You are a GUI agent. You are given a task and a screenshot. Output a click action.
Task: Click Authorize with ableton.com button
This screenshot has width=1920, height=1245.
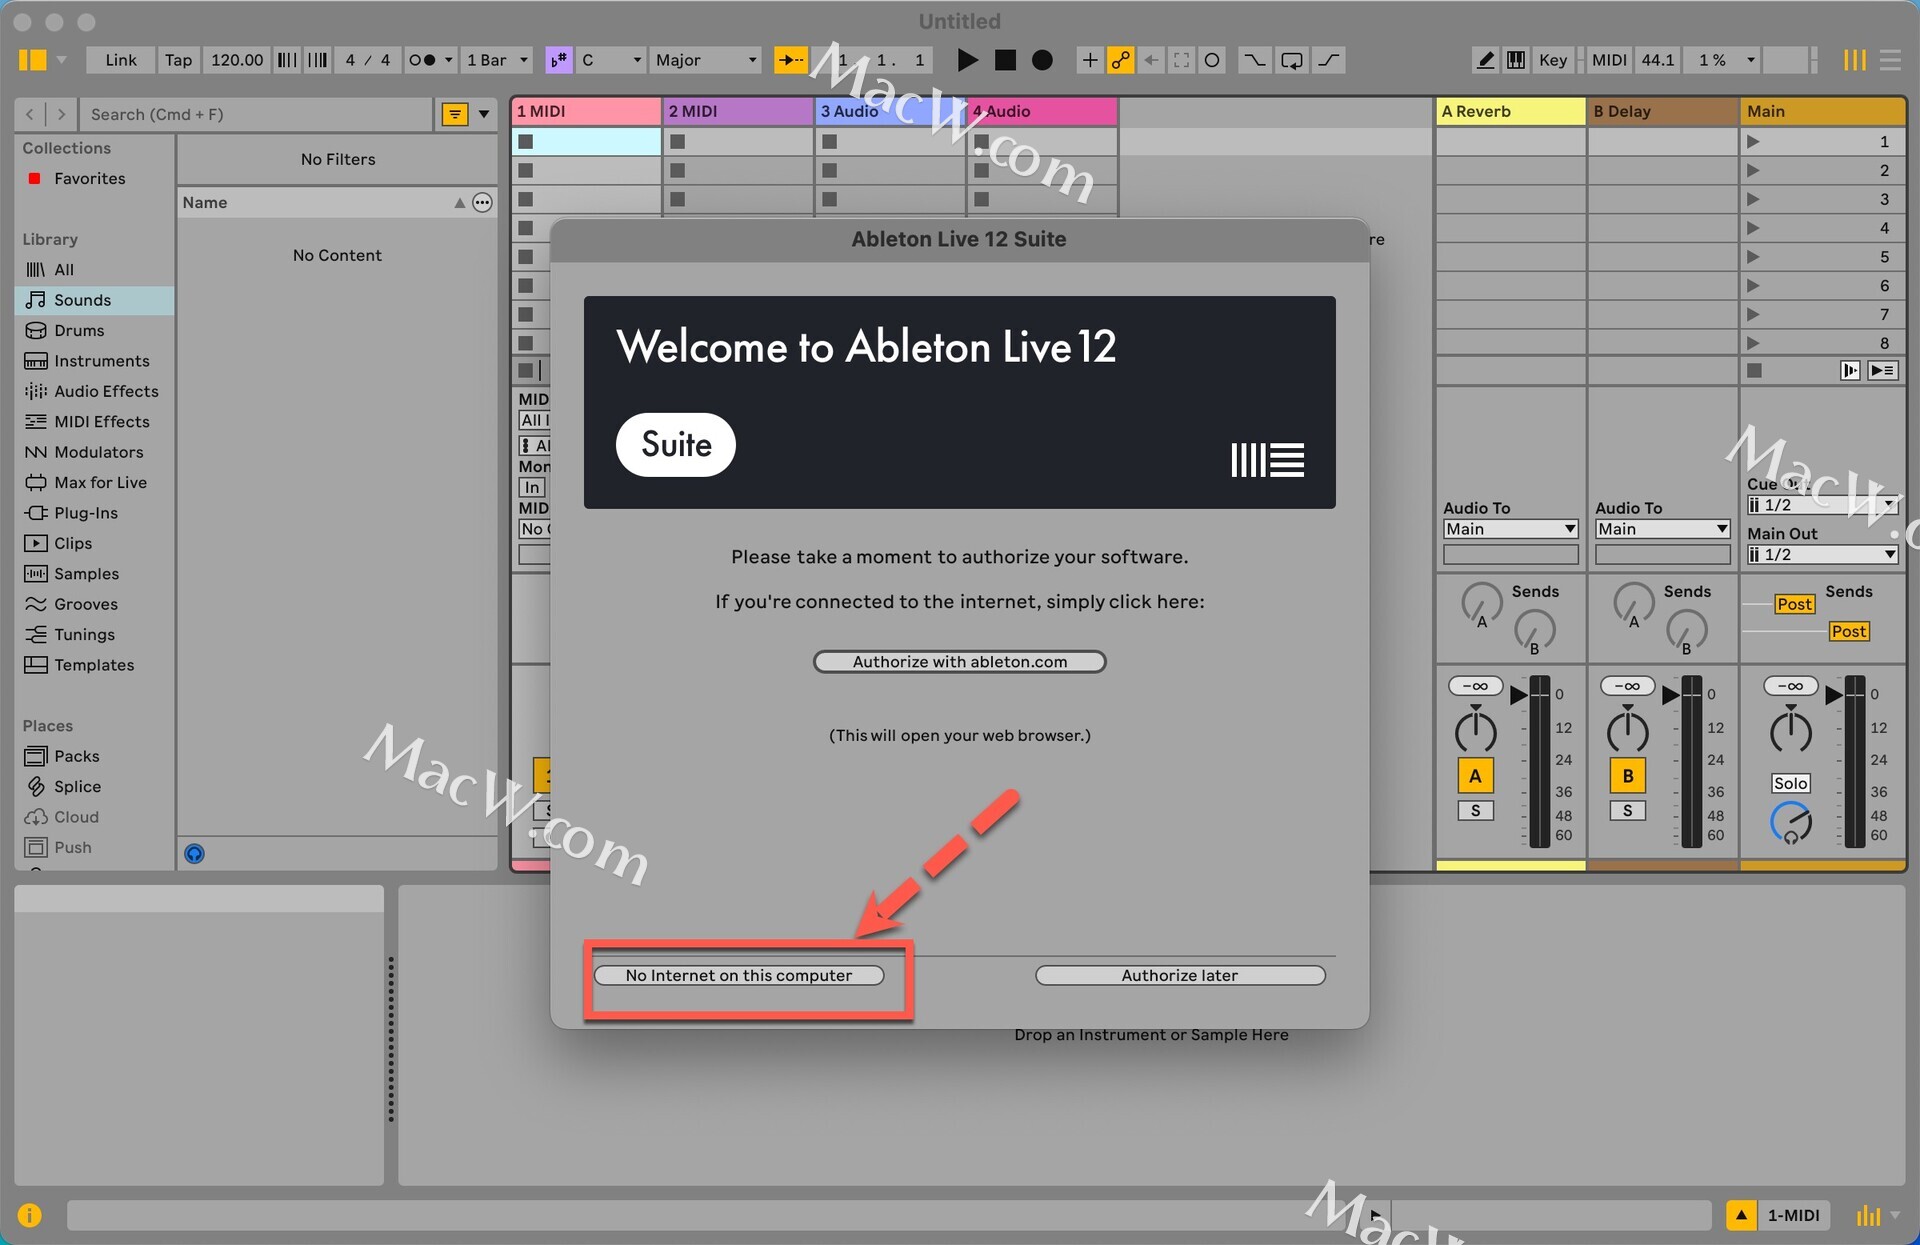[959, 662]
